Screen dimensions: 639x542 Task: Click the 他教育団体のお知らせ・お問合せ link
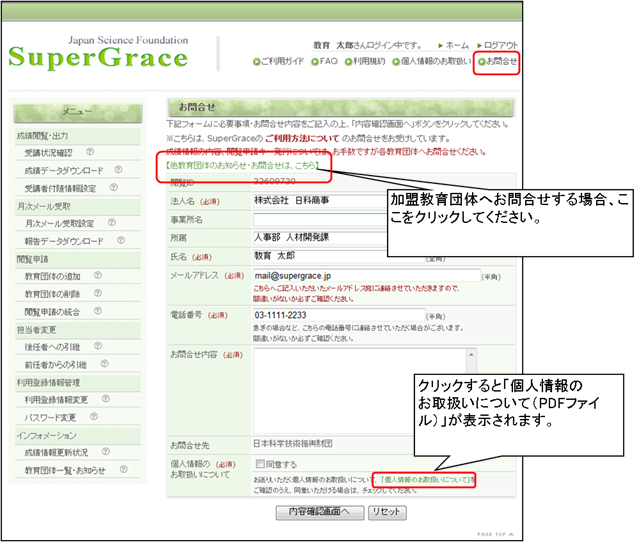(243, 166)
